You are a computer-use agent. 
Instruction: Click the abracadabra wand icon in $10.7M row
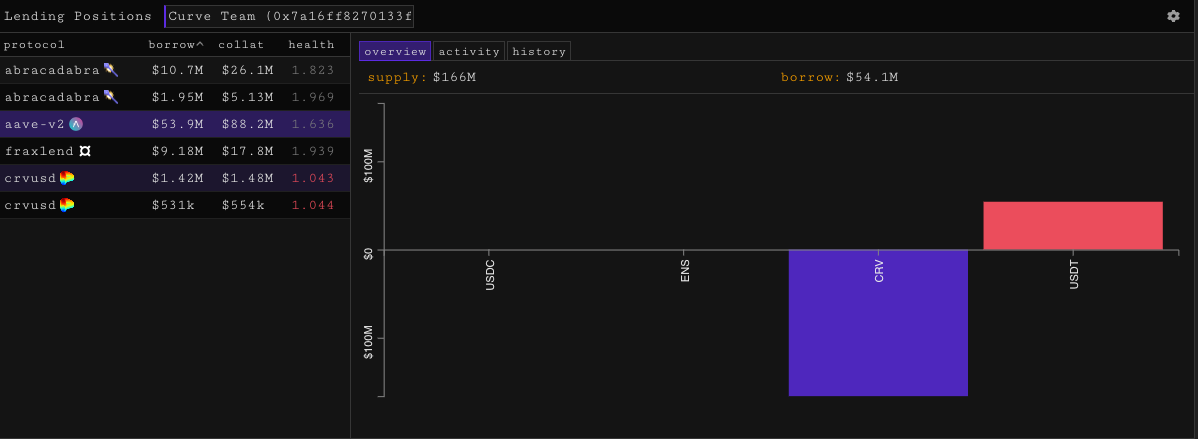(x=111, y=70)
